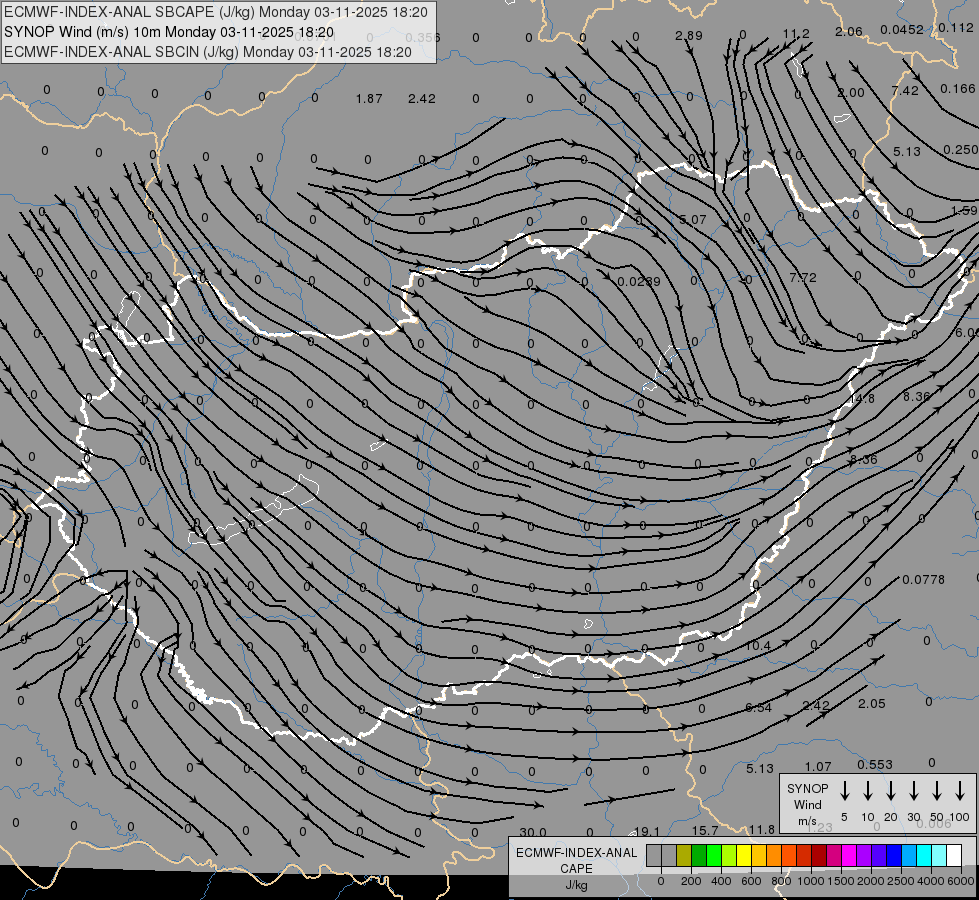Click the 10 m/s wind arrow in legend
979x900 pixels.
[868, 791]
